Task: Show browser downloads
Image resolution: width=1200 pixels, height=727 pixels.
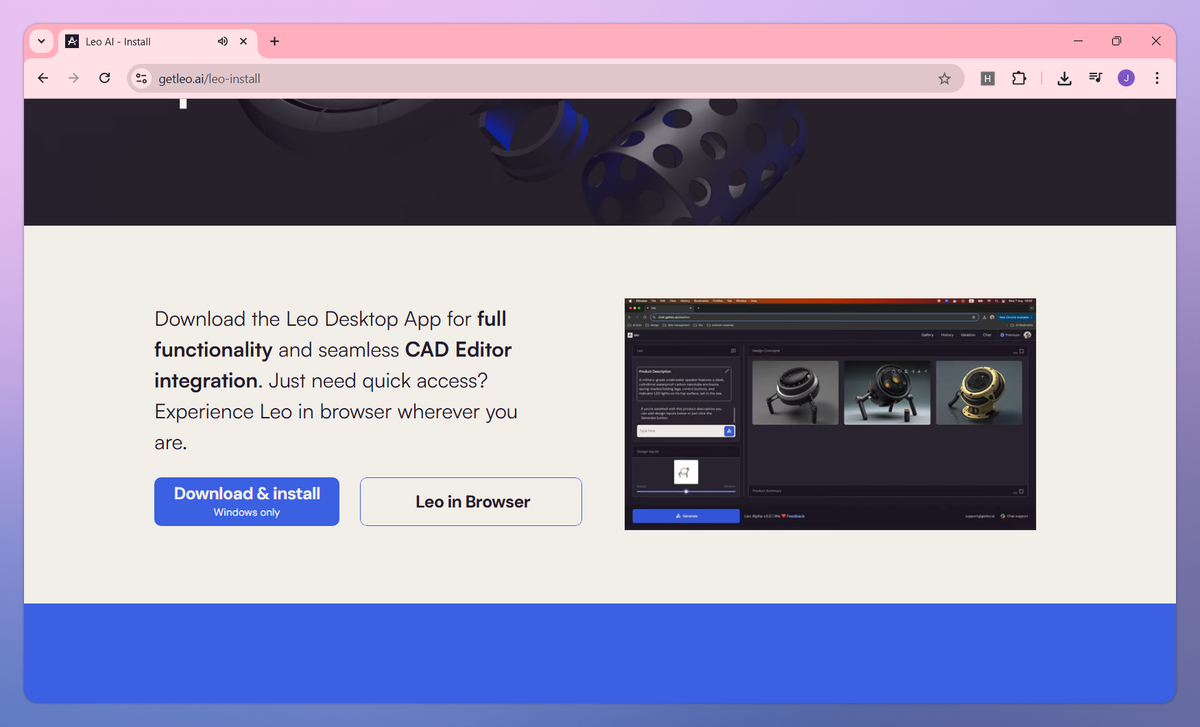Action: click(x=1065, y=78)
